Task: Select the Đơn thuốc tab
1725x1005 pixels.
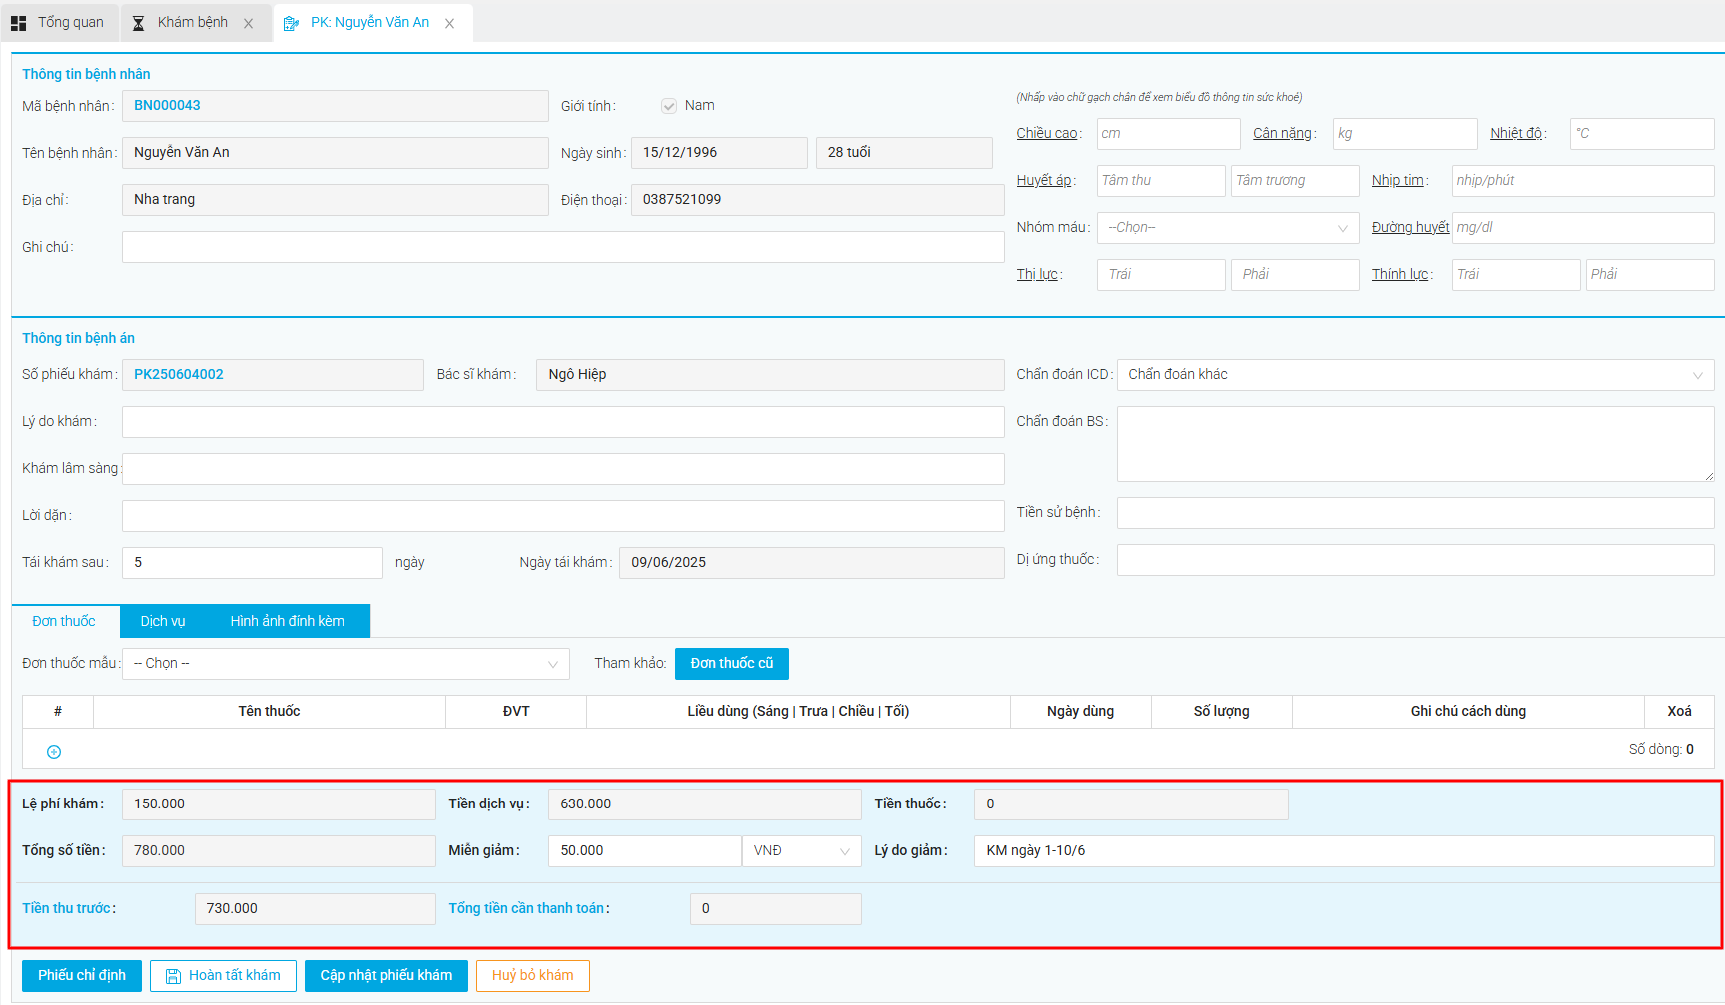Action: coord(64,621)
